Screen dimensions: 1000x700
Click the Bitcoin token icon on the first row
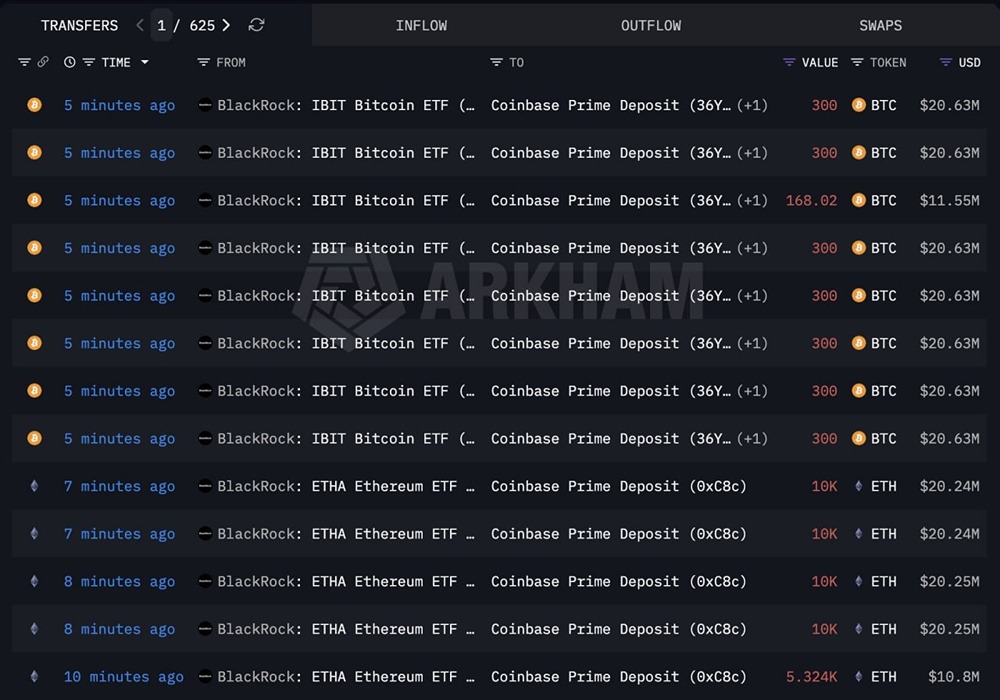pos(857,105)
